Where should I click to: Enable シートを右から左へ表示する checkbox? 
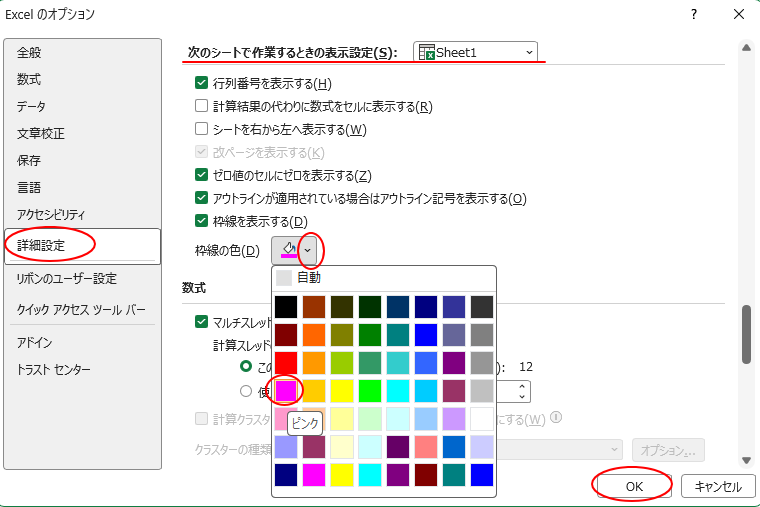pos(201,129)
